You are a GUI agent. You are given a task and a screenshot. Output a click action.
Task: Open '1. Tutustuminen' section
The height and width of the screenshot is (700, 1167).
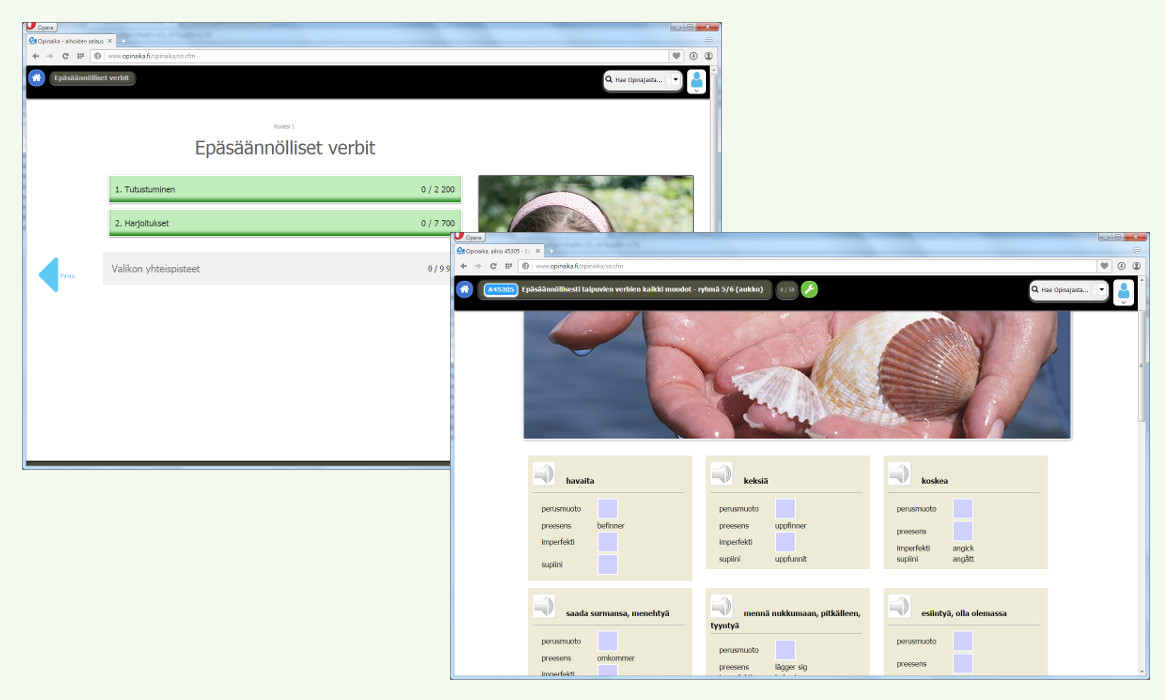tap(285, 189)
